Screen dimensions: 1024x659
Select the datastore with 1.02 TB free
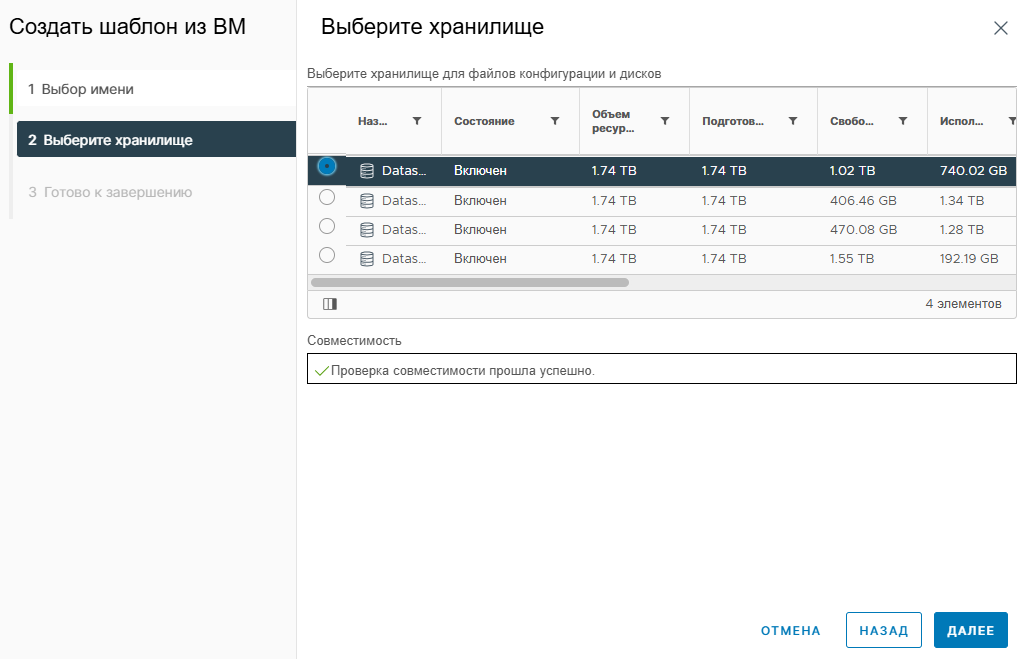[327, 167]
